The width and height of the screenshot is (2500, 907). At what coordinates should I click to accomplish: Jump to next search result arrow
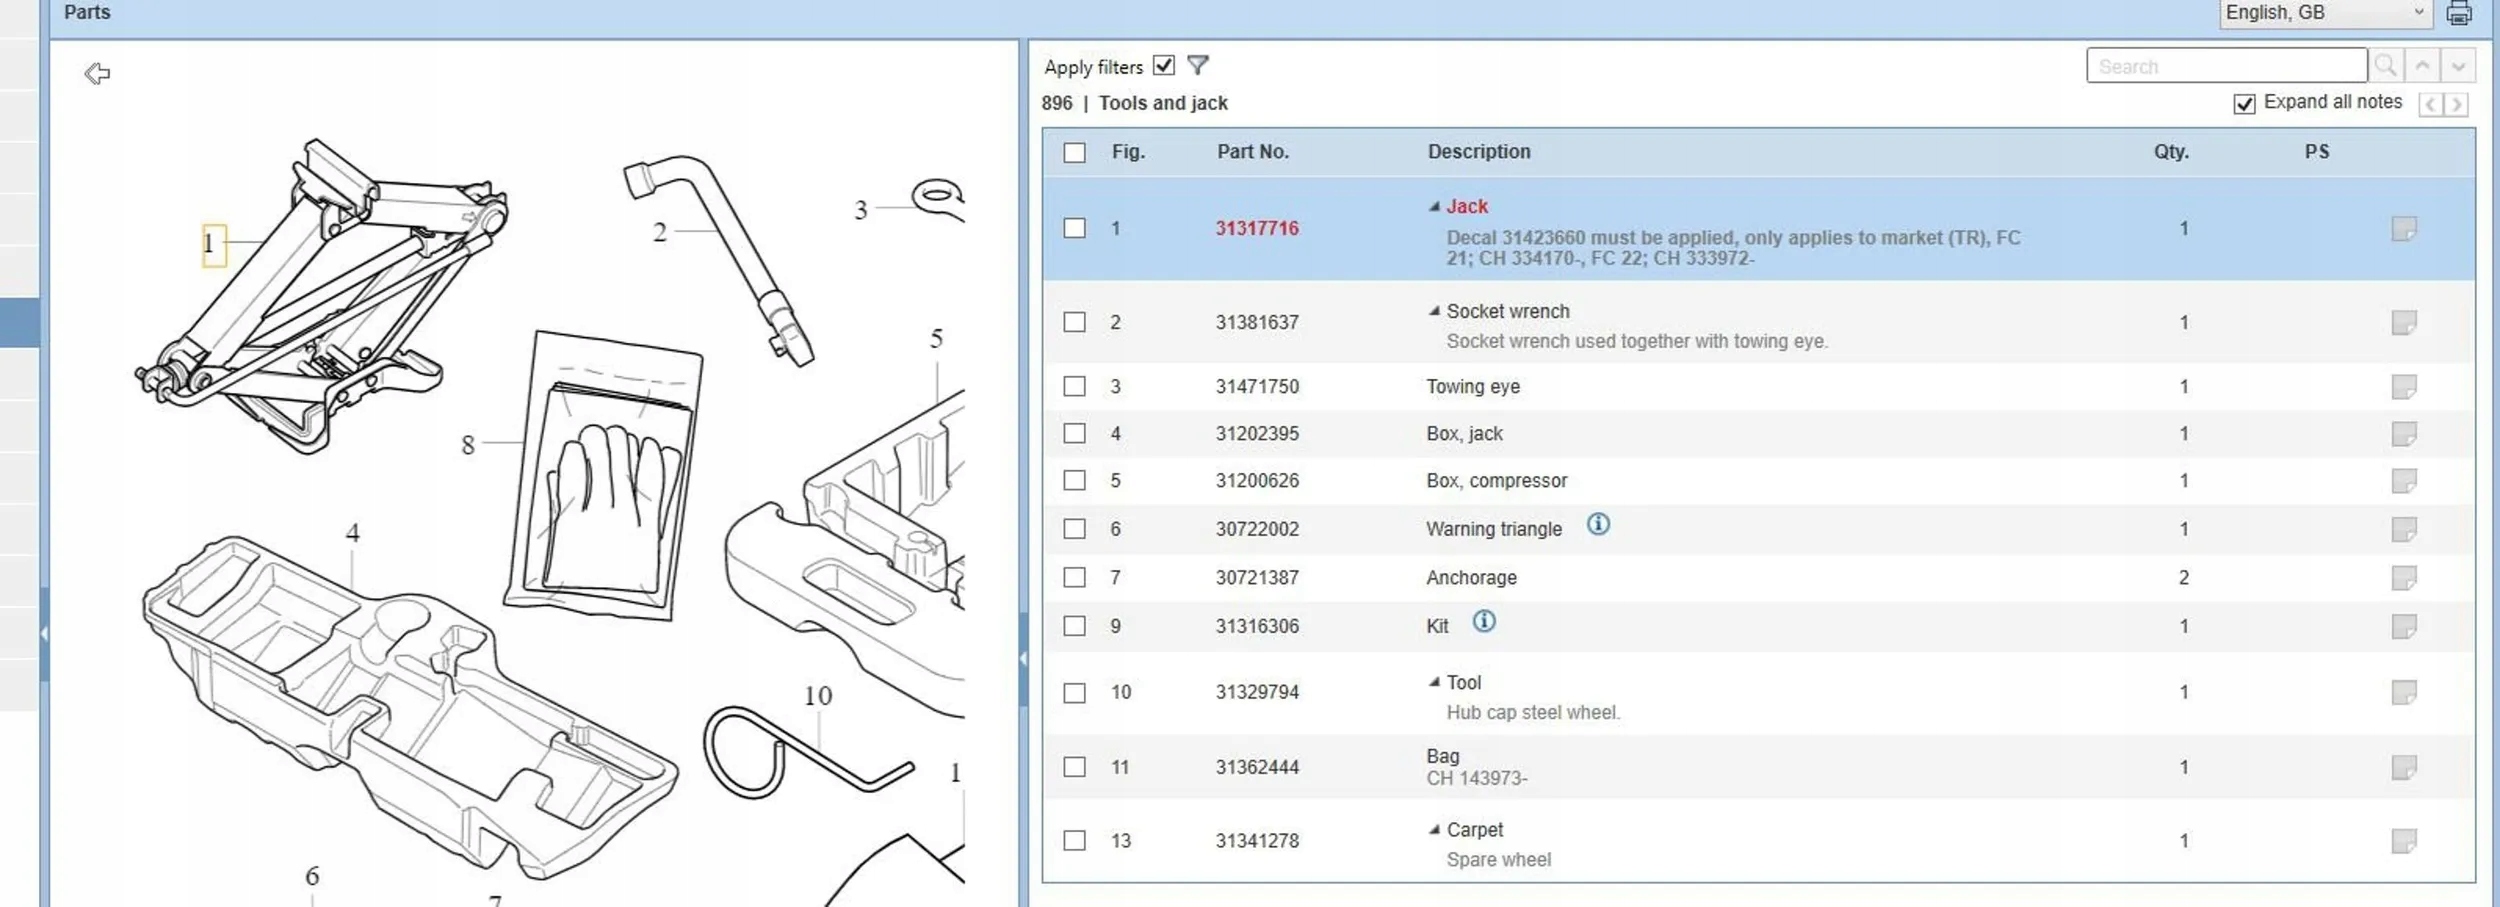(x=2458, y=66)
